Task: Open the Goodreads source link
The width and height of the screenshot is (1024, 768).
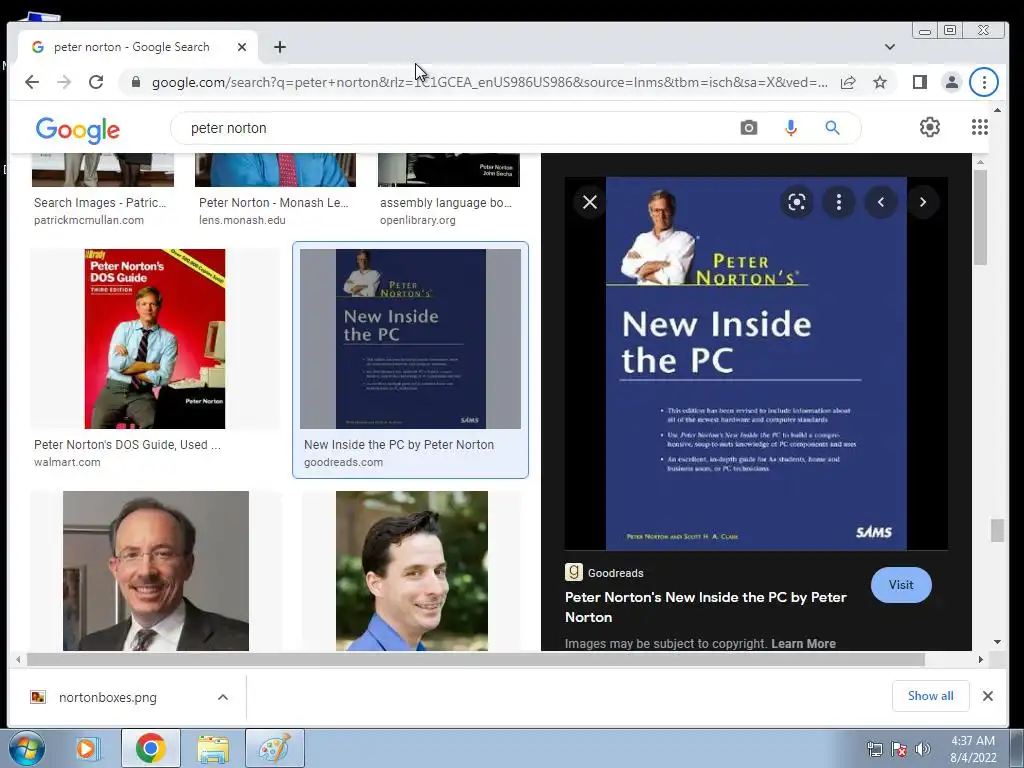Action: pyautogui.click(x=604, y=573)
